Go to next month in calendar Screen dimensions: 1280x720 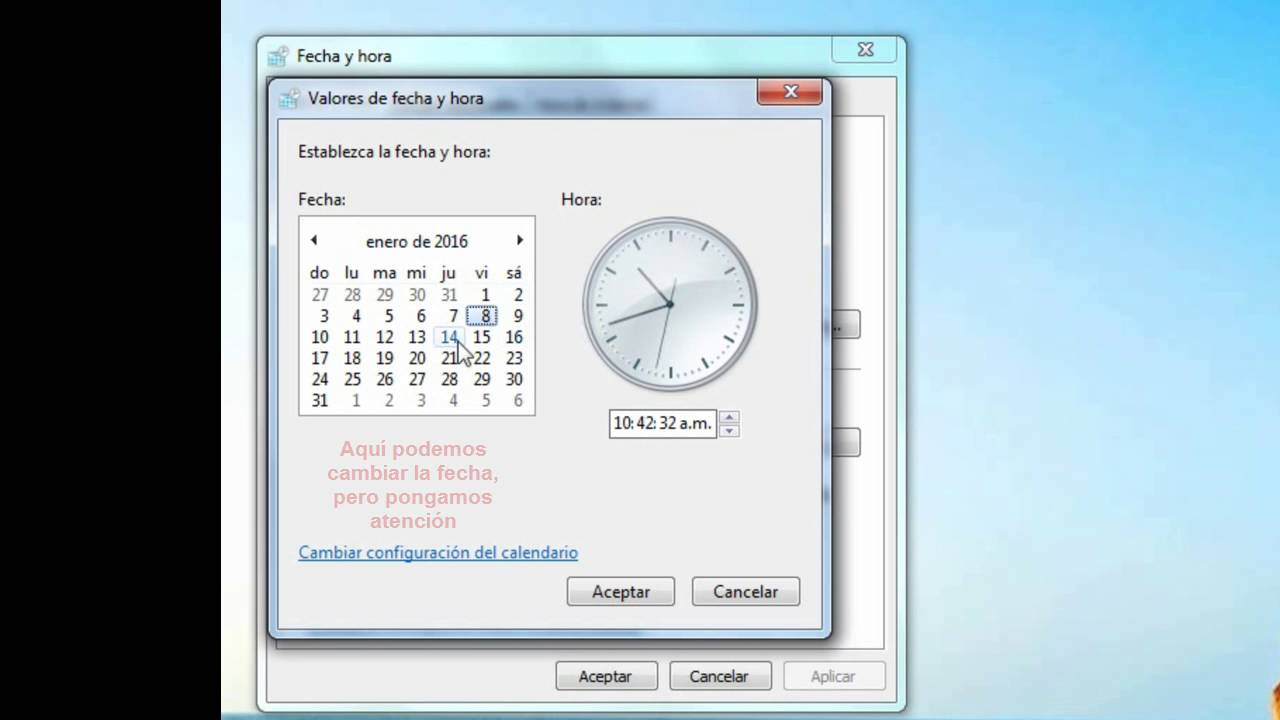pyautogui.click(x=520, y=240)
